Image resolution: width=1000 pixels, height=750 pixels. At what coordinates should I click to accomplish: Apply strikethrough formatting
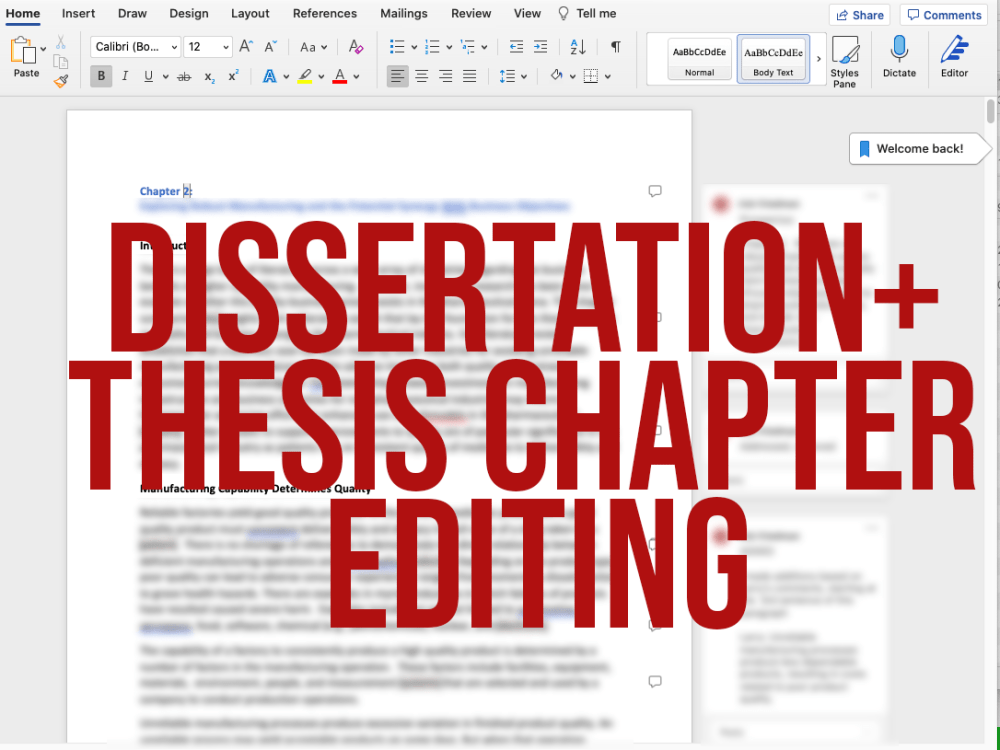click(x=184, y=77)
